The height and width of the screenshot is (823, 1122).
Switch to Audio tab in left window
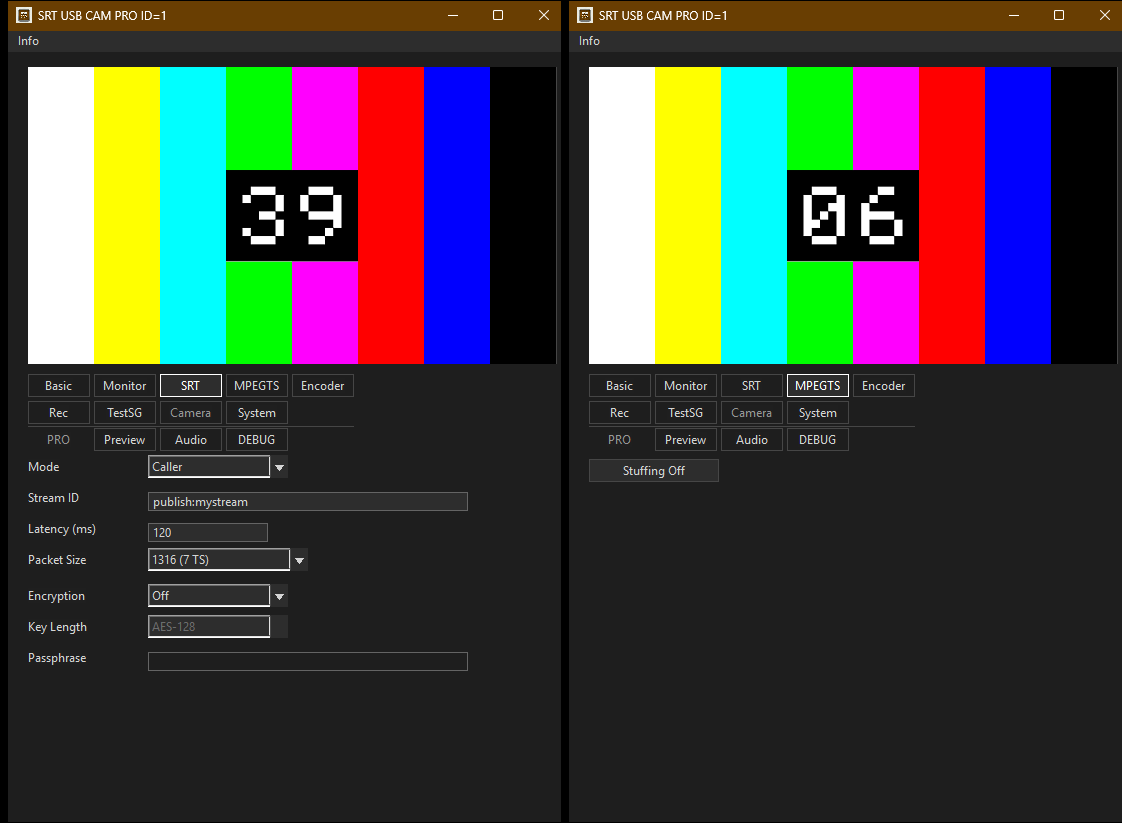coord(190,440)
